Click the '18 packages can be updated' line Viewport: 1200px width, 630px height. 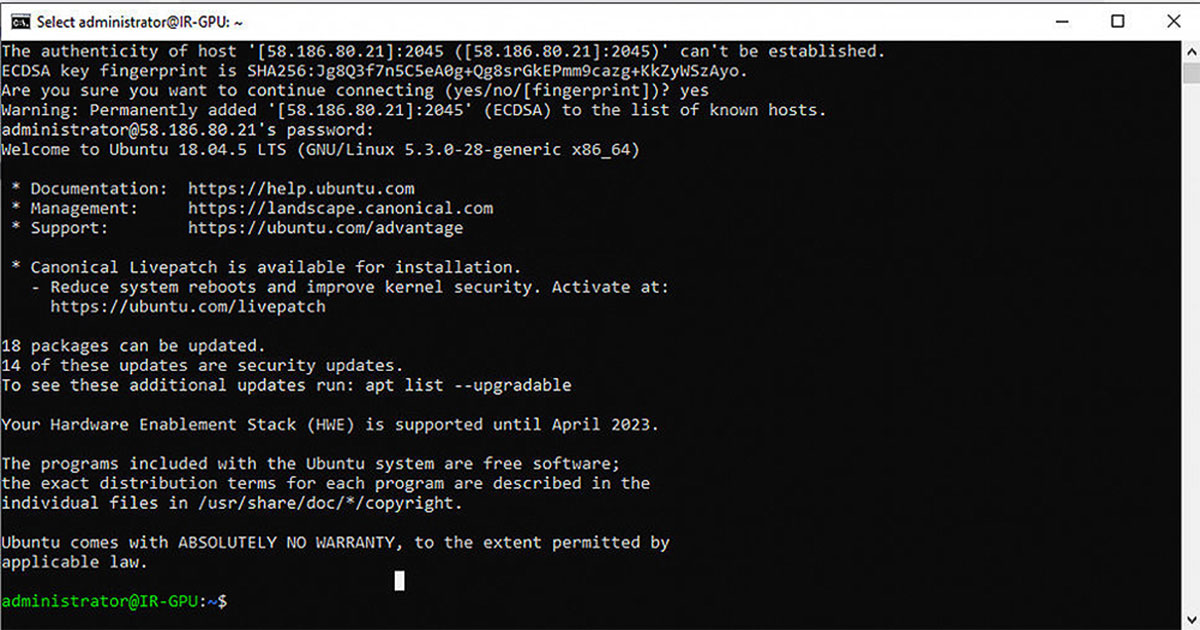[x=133, y=346]
